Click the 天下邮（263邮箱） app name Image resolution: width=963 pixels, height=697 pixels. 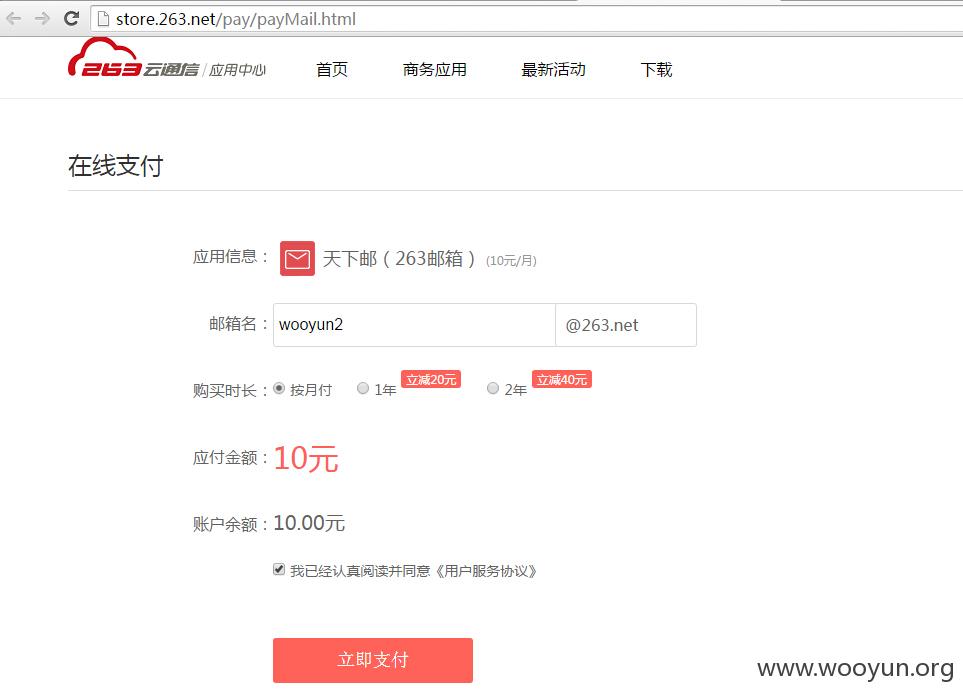tap(399, 259)
